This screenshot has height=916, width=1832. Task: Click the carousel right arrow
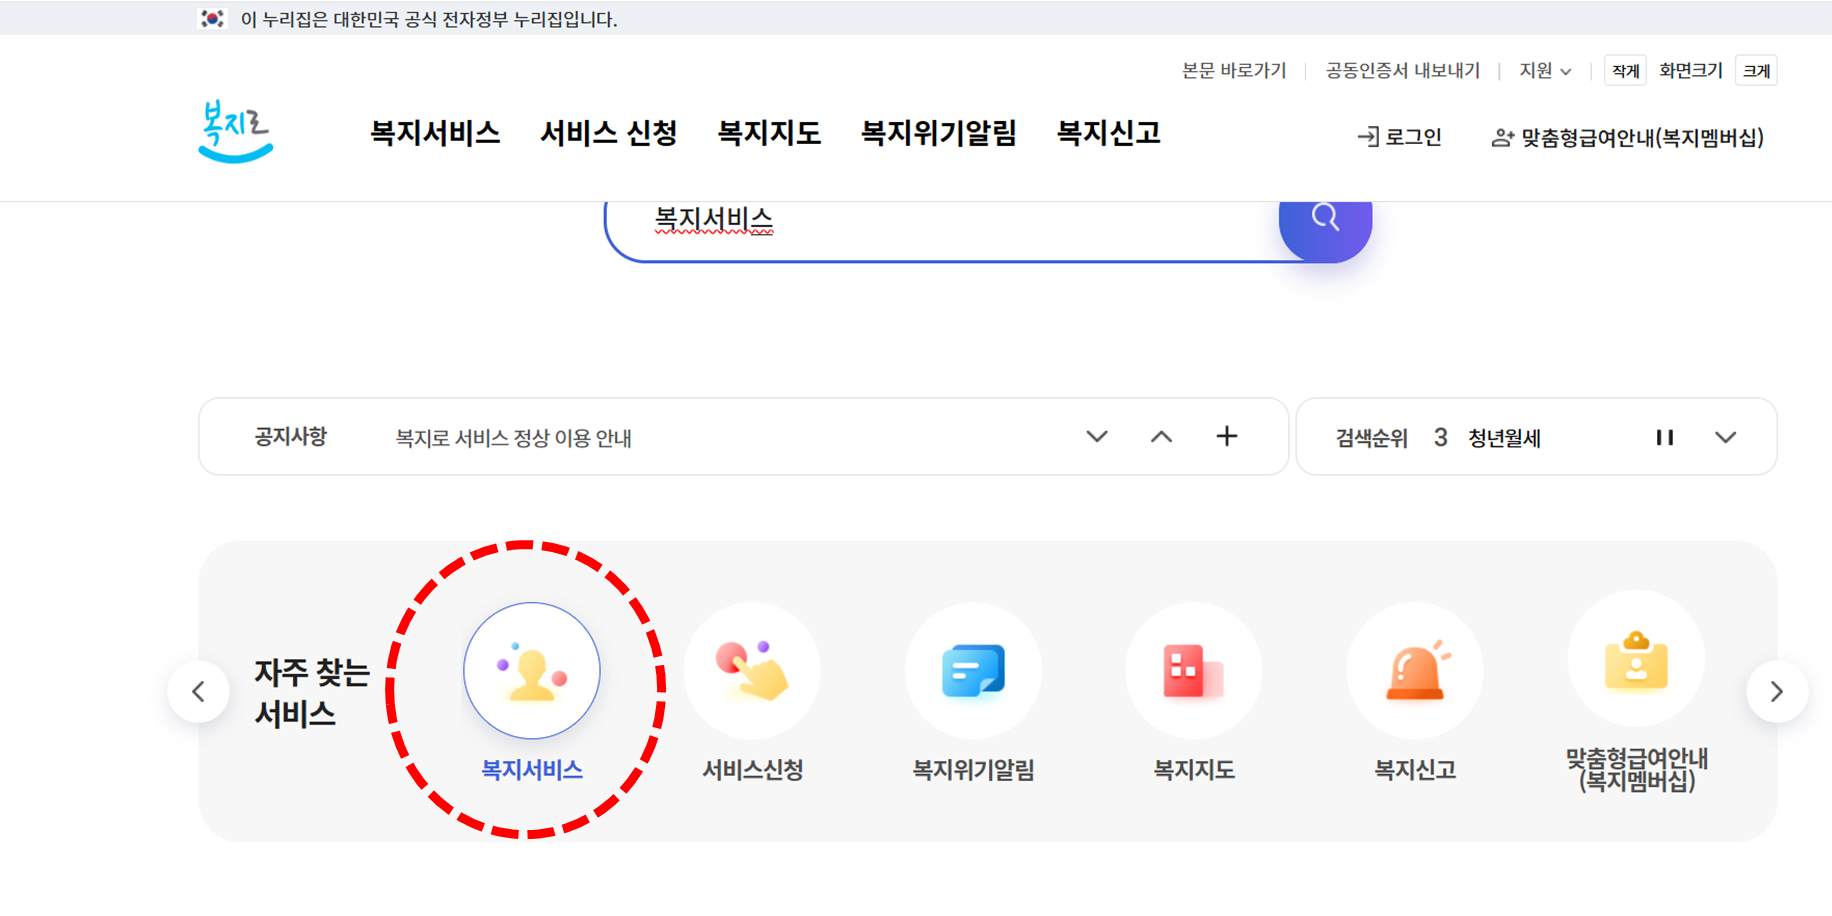[x=1777, y=691]
